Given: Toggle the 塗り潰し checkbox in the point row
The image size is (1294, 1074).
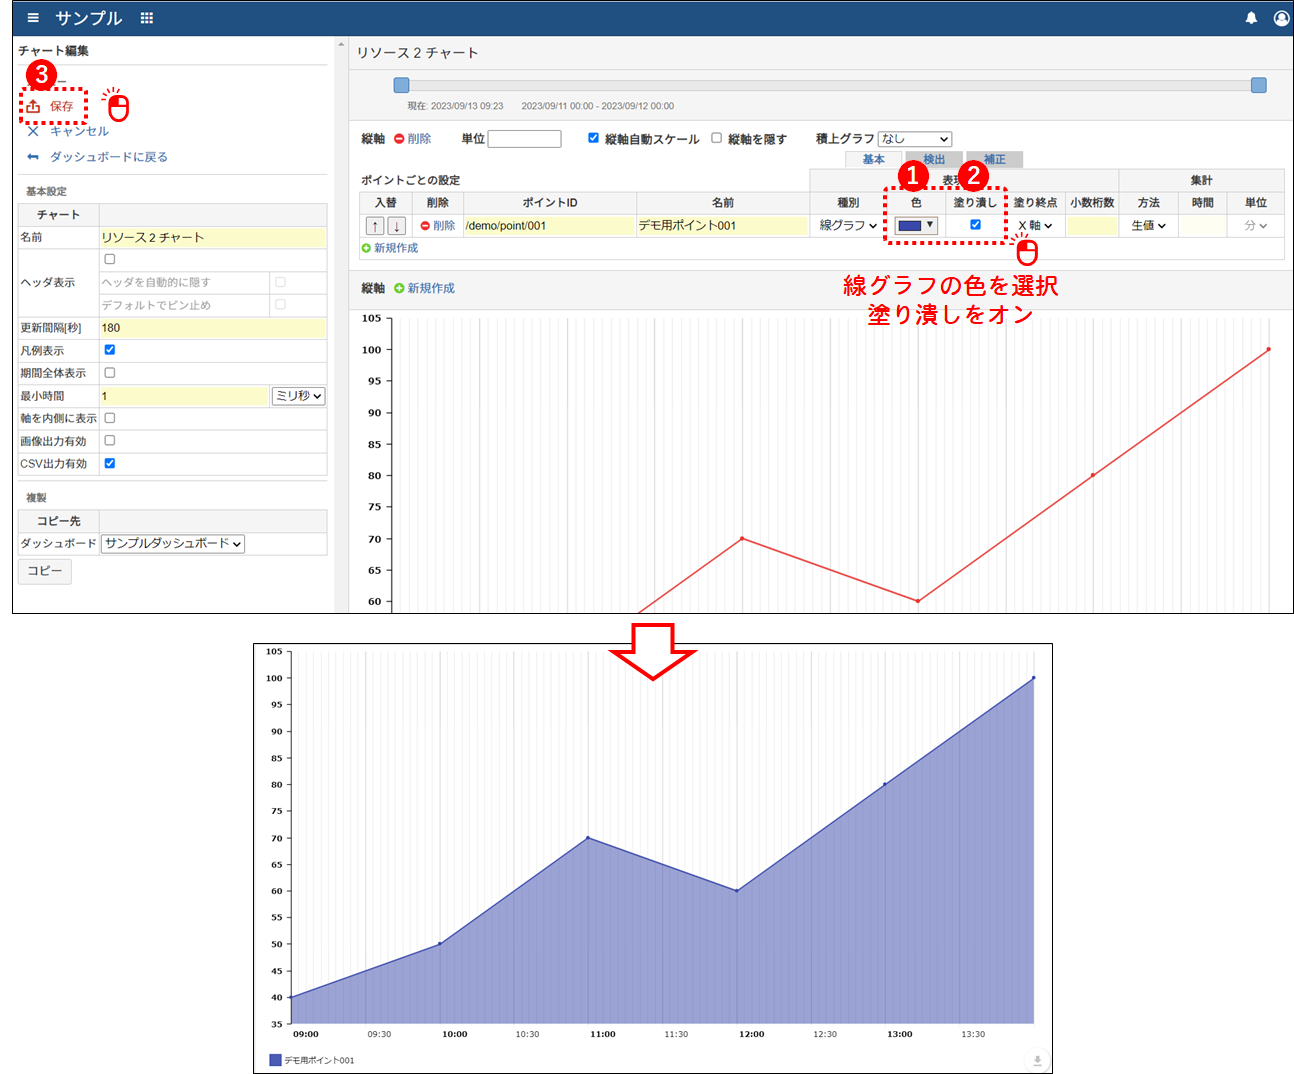Looking at the screenshot, I should click(976, 225).
